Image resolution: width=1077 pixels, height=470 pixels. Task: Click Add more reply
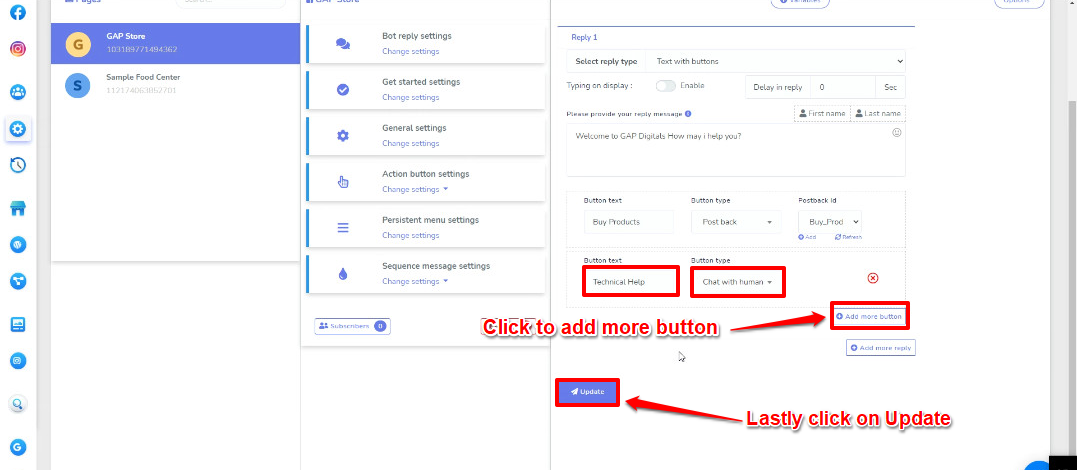point(881,348)
